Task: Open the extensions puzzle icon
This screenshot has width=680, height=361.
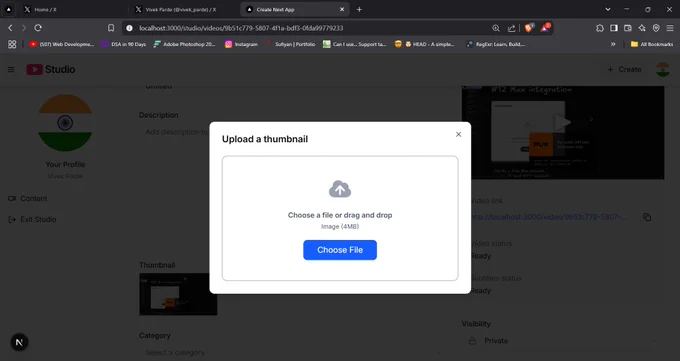Action: pyautogui.click(x=600, y=28)
